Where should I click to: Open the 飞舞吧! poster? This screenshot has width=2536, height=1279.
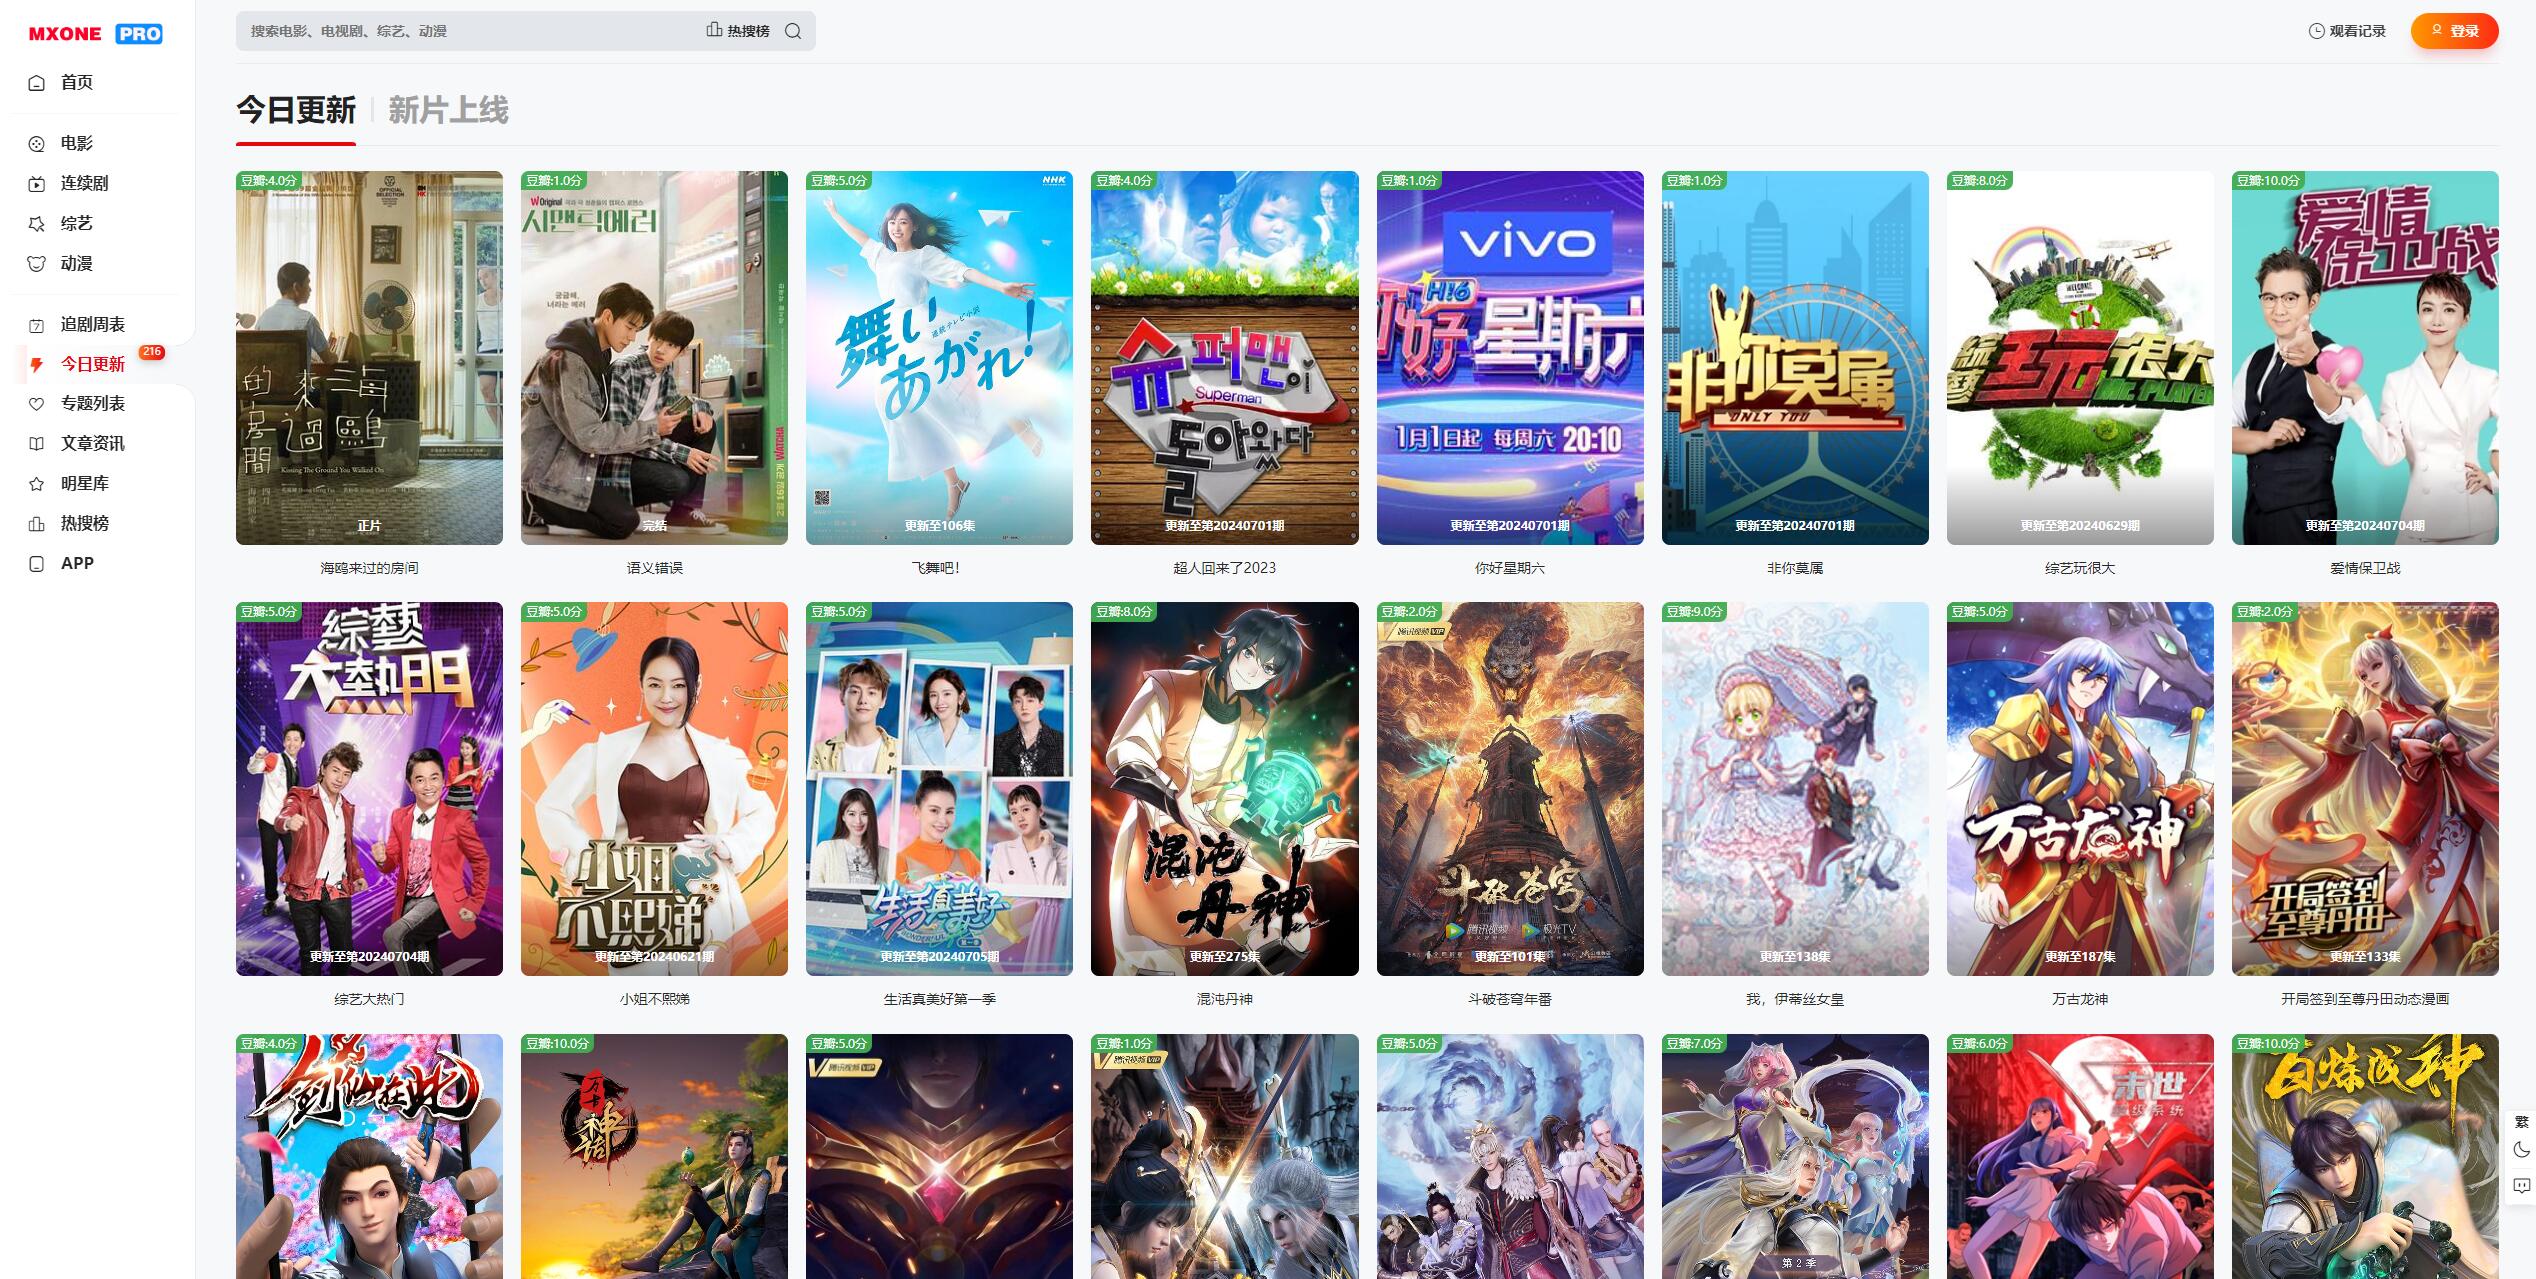[x=939, y=358]
